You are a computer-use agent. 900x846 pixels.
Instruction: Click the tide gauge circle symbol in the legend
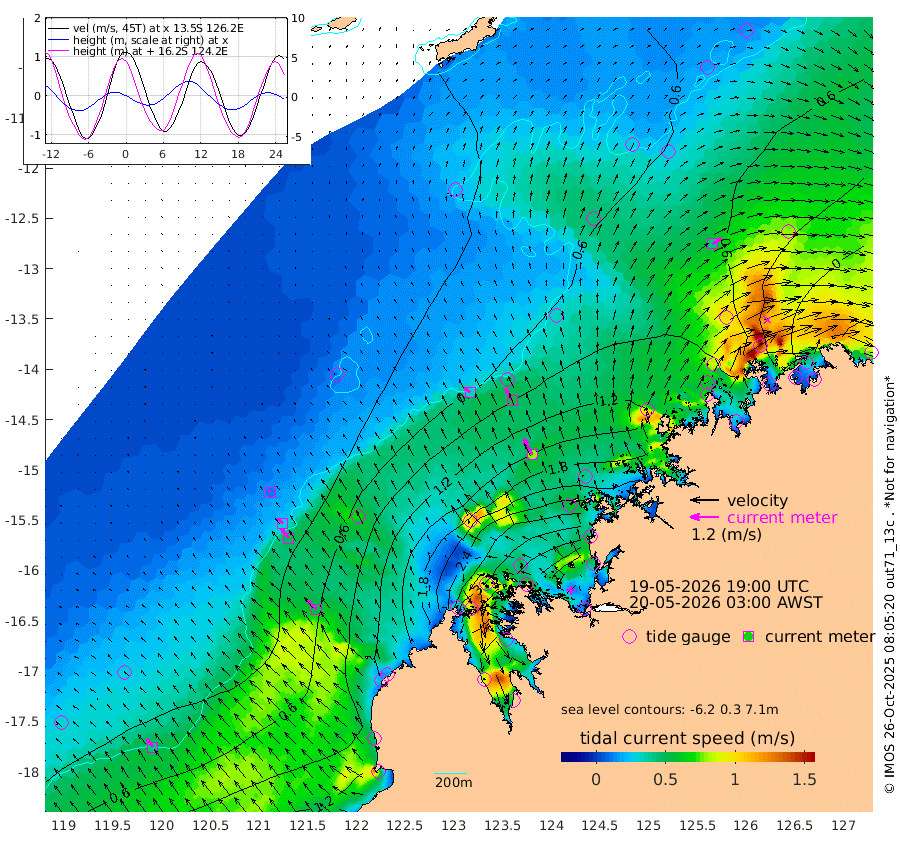click(x=630, y=637)
